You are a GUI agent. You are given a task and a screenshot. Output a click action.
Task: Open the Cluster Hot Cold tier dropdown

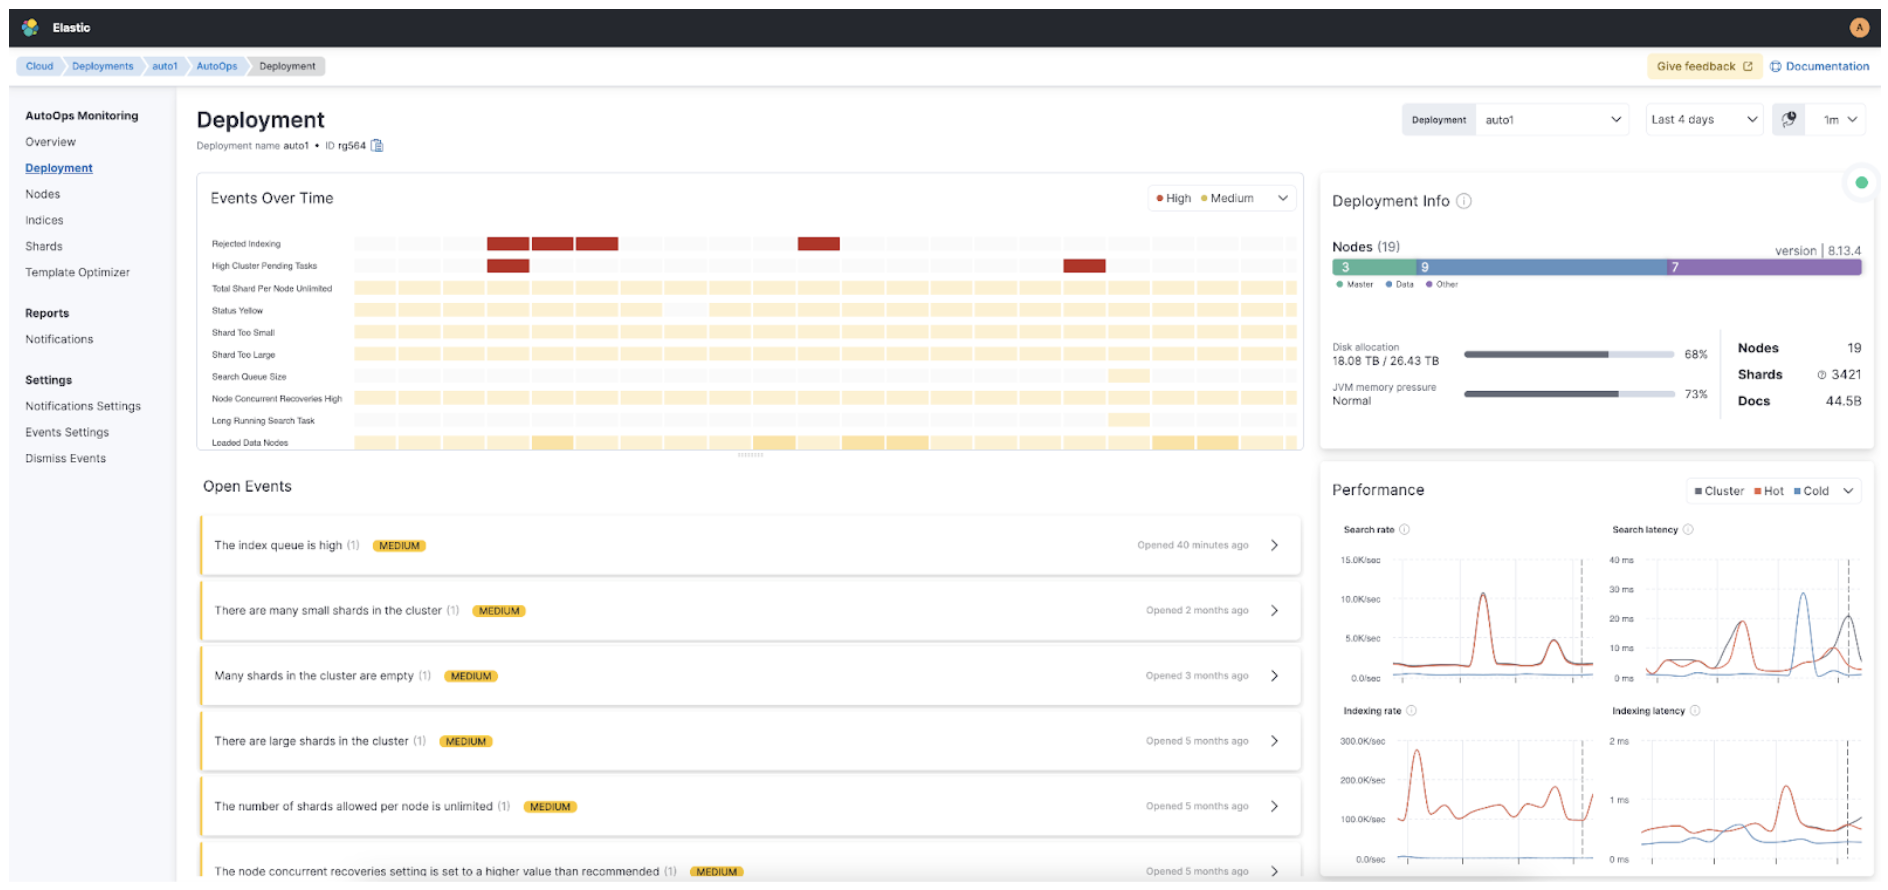(1773, 491)
